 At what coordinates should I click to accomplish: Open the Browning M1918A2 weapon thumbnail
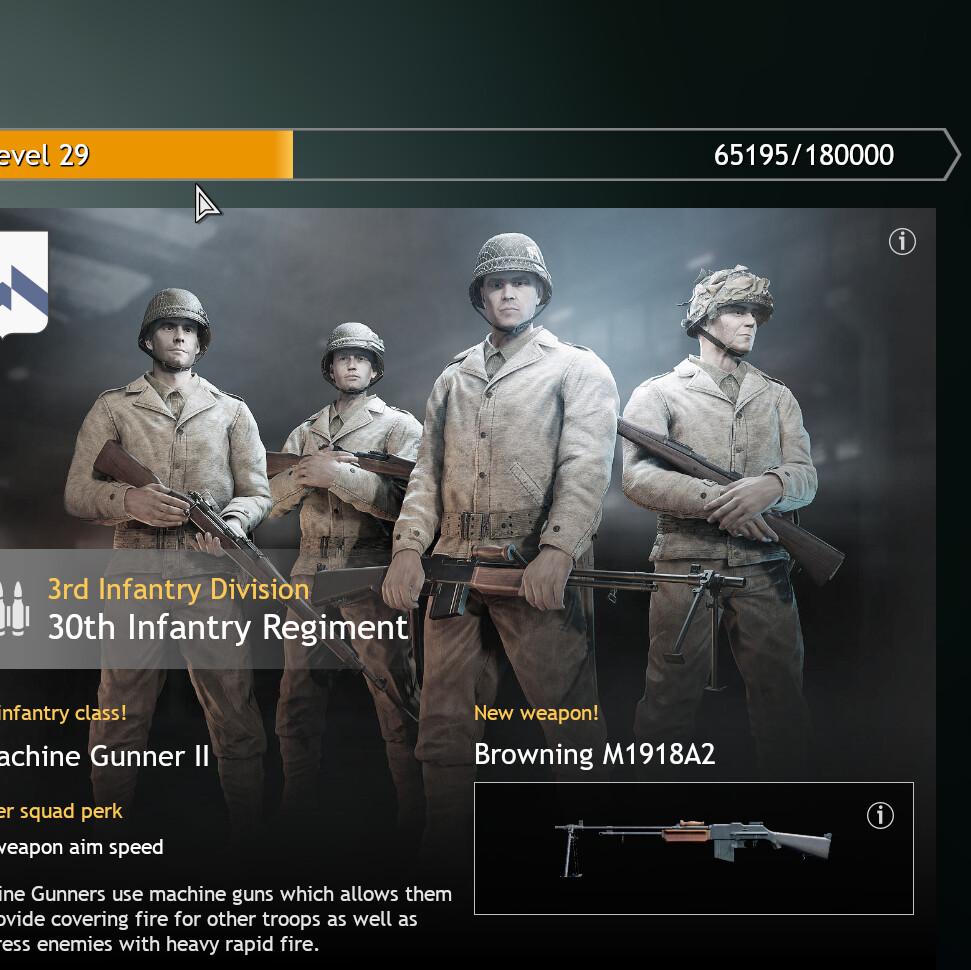694,848
